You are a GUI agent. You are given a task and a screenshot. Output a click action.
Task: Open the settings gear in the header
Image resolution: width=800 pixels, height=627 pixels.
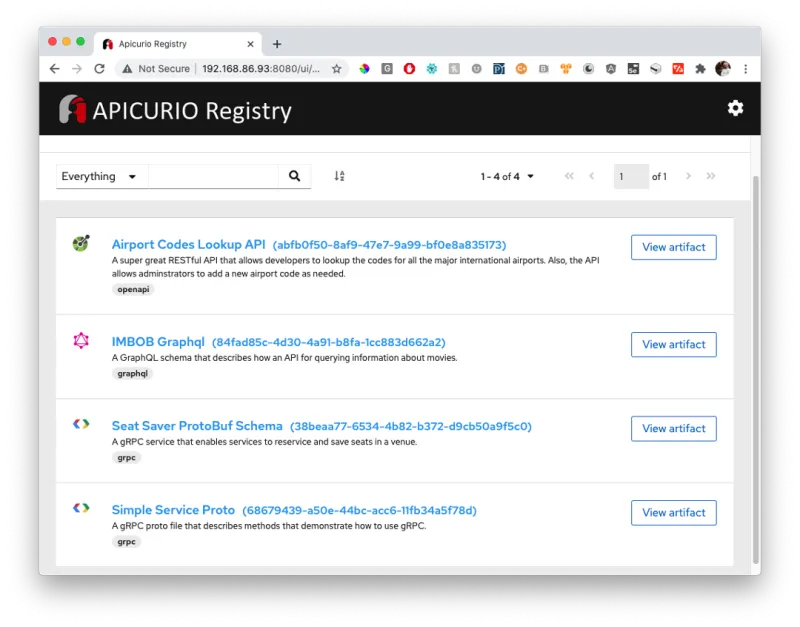(735, 108)
